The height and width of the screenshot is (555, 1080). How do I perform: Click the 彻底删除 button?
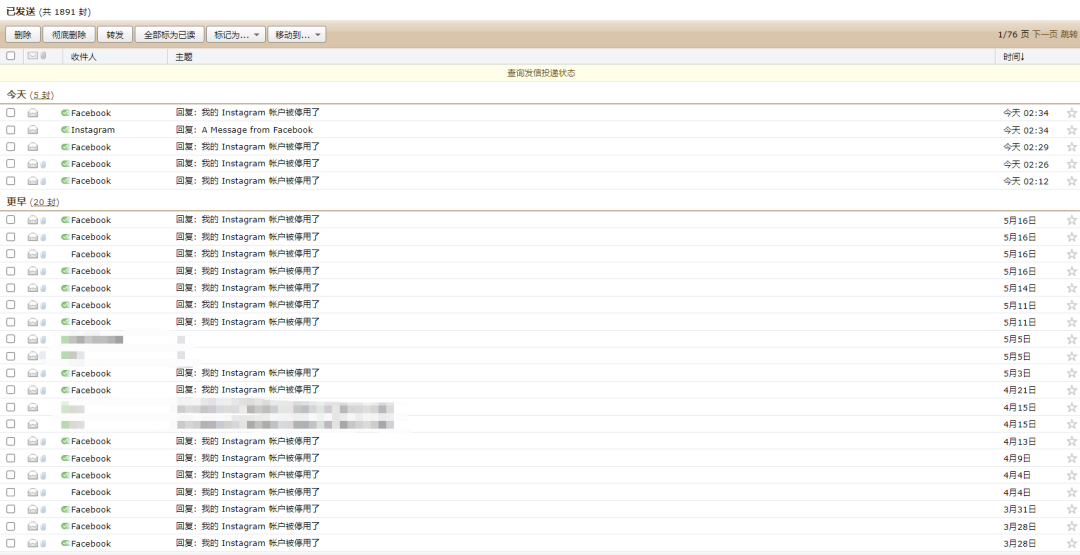pos(69,34)
